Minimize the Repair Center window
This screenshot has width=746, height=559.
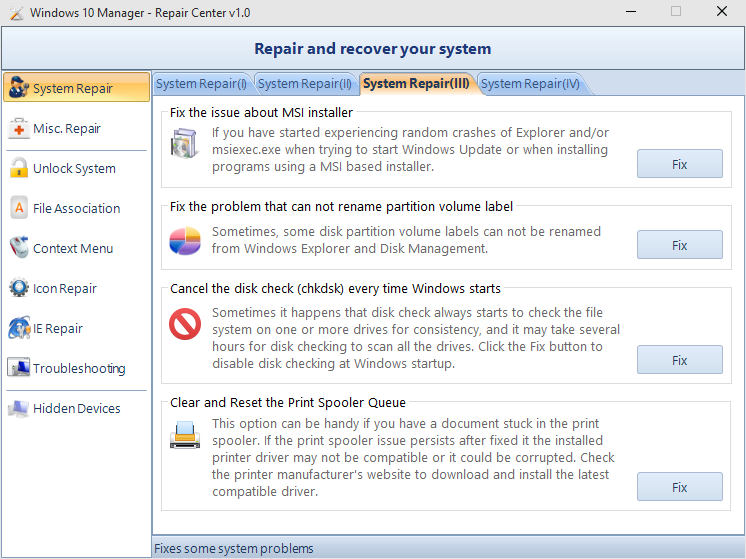click(631, 11)
